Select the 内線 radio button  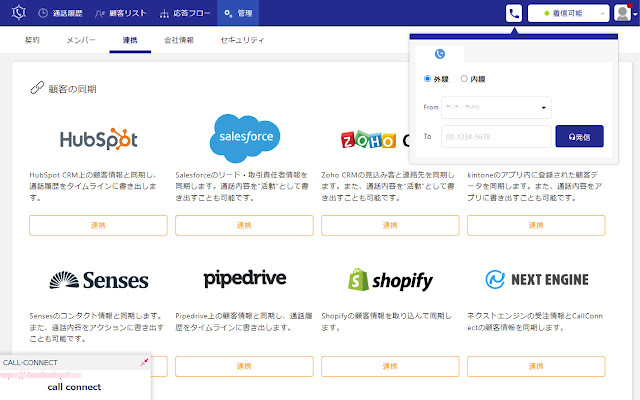(x=464, y=78)
